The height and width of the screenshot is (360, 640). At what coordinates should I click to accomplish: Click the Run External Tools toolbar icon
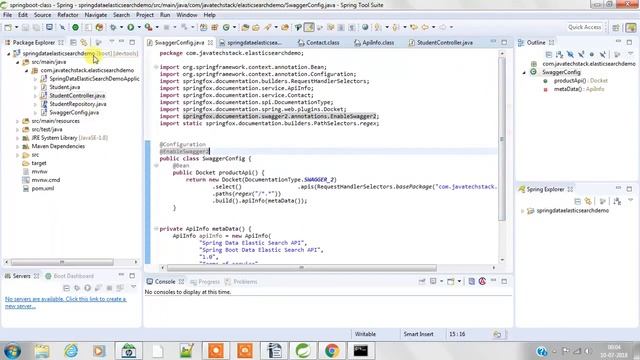pyautogui.click(x=149, y=27)
